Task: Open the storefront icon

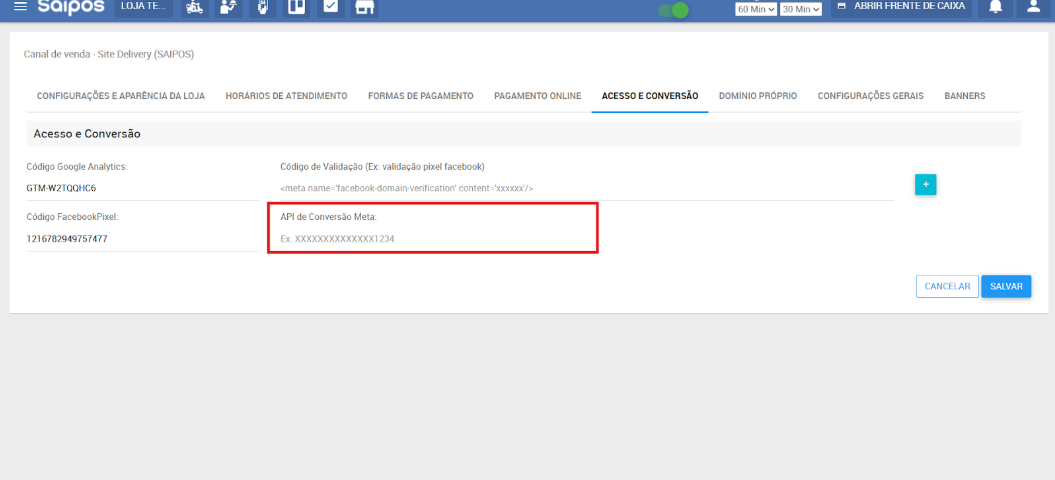Action: click(x=365, y=8)
